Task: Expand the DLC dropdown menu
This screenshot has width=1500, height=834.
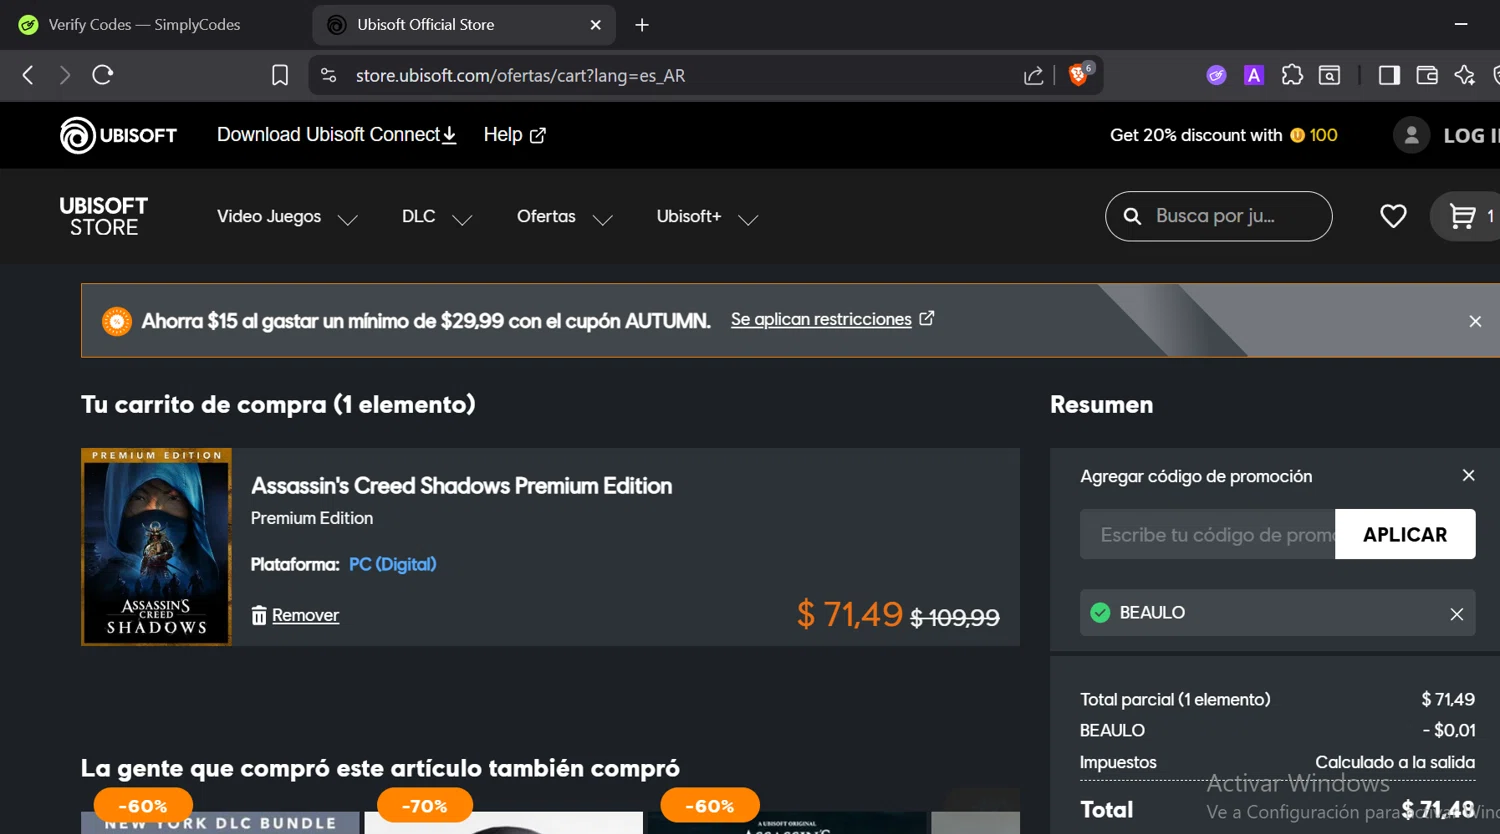Action: pos(437,217)
